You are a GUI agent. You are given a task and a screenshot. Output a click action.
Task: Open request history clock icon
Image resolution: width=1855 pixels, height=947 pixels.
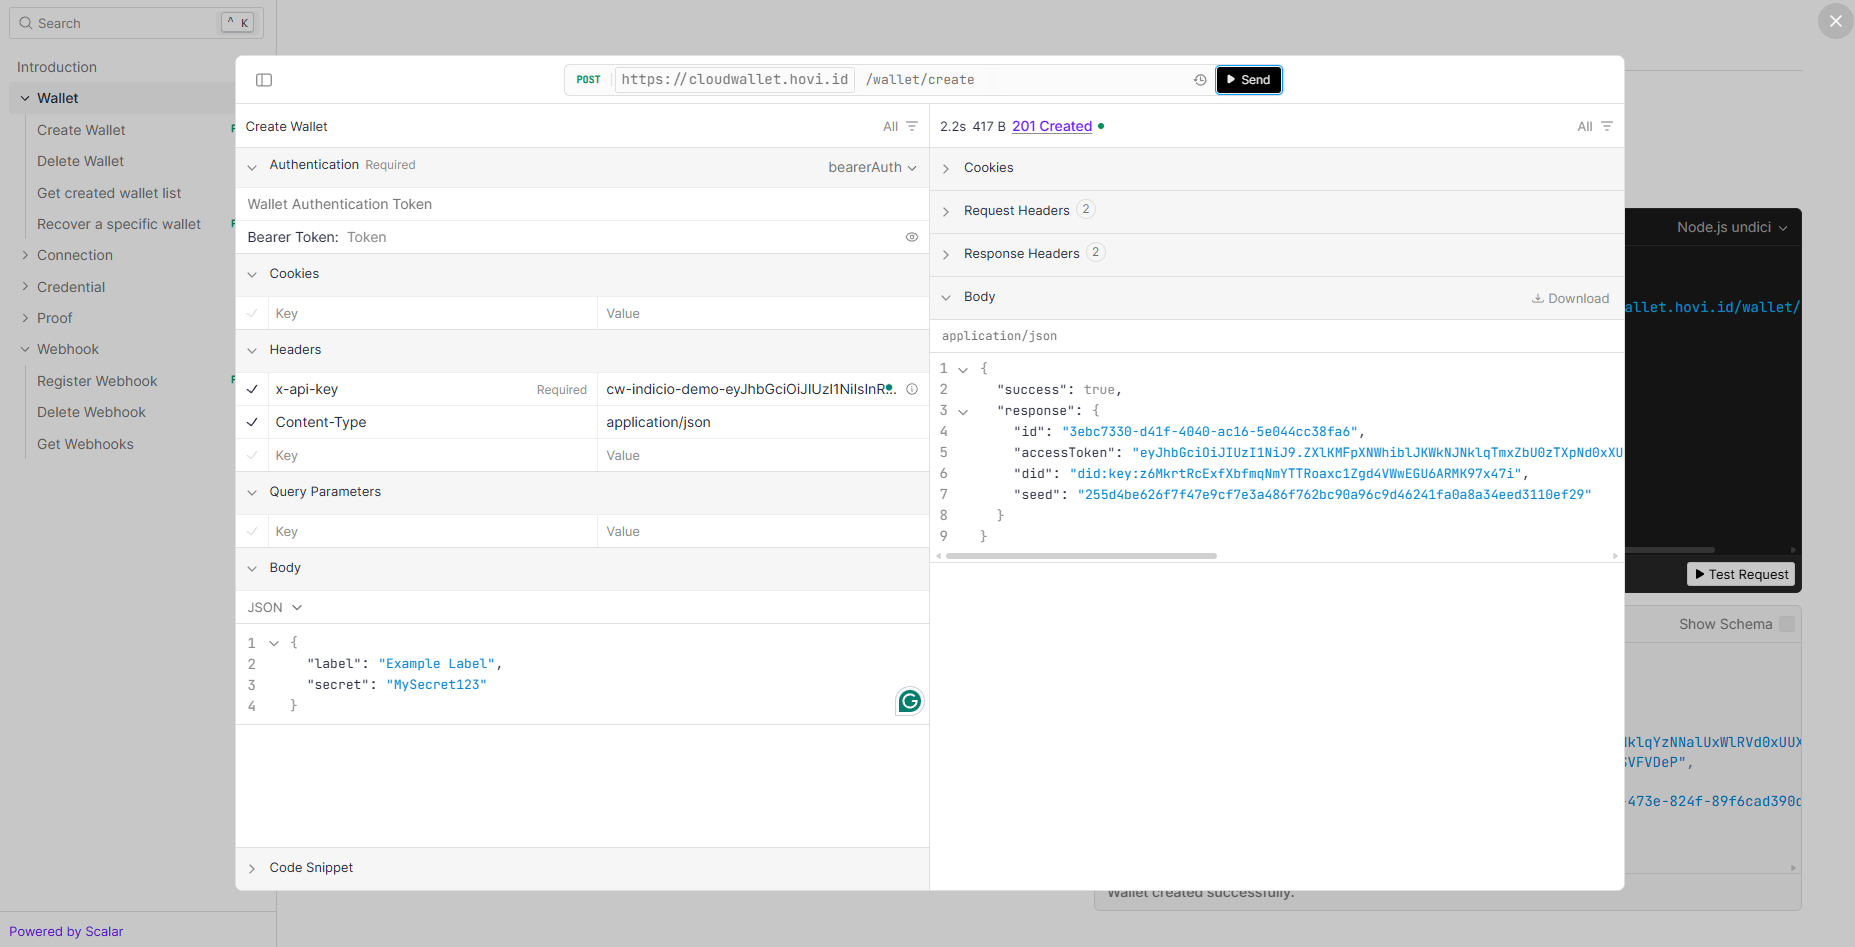[x=1200, y=80]
